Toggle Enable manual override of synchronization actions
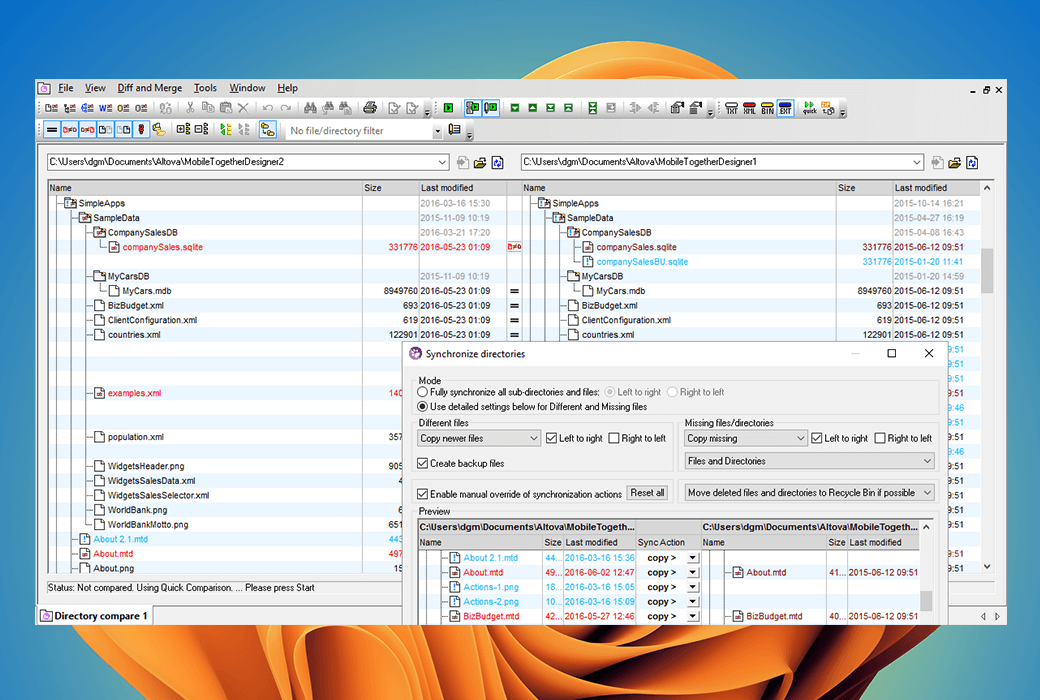Viewport: 1040px width, 700px height. tap(422, 494)
